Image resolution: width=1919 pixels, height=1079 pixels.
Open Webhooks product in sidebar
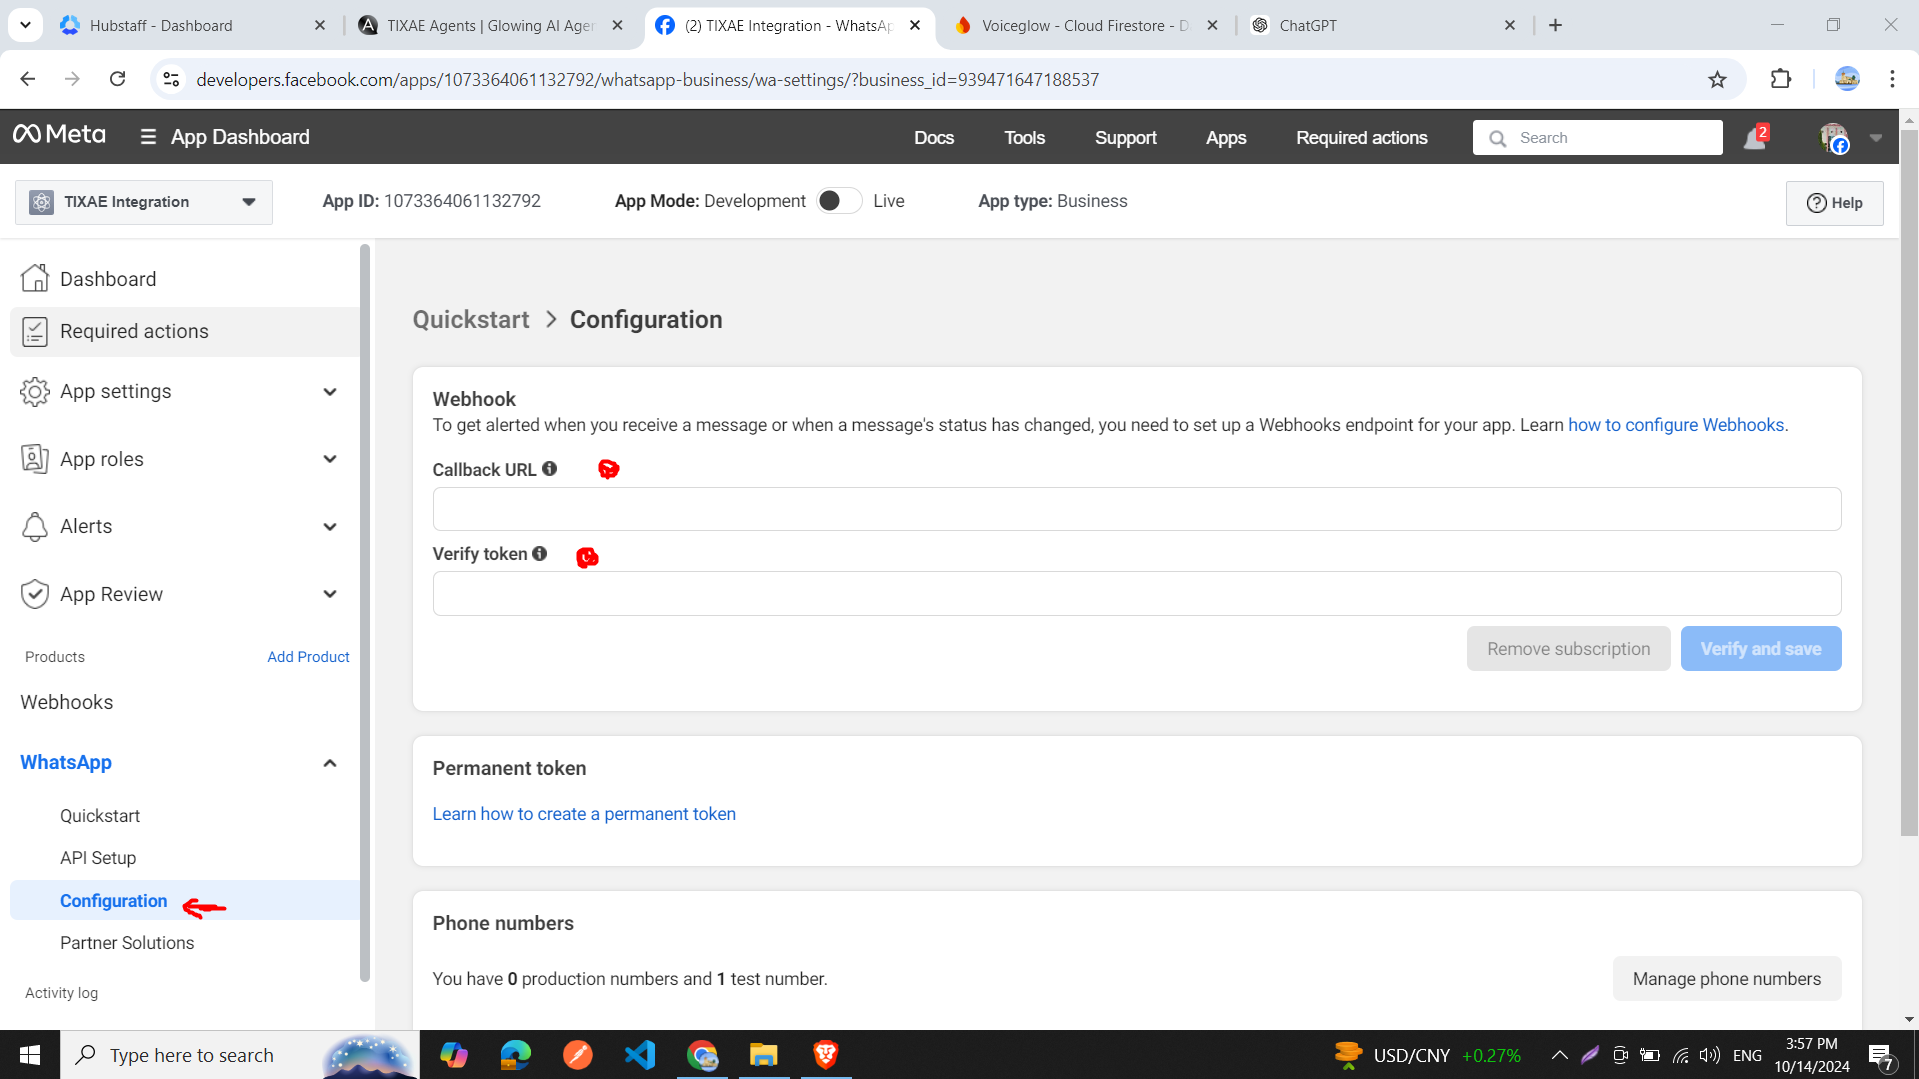click(67, 702)
